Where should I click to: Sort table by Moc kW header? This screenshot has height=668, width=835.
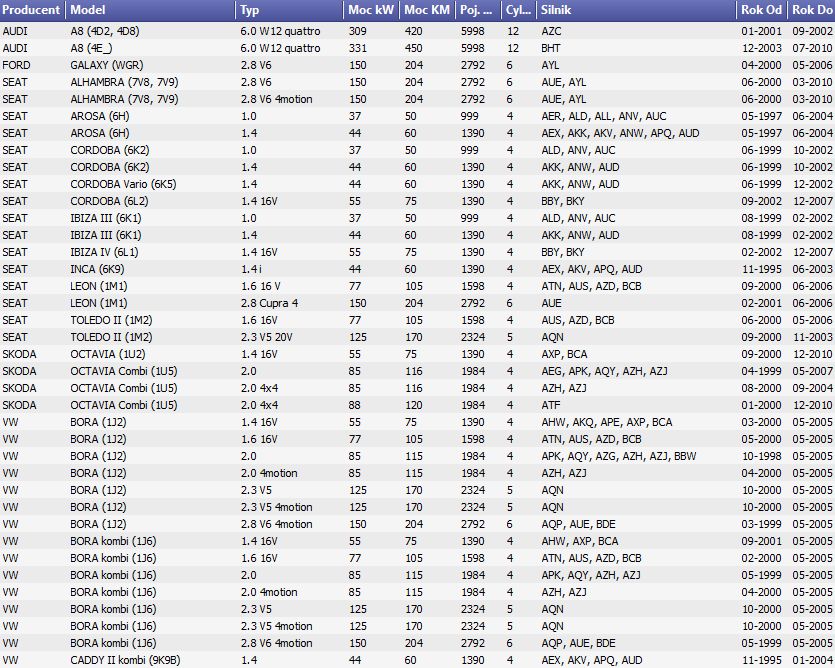(x=371, y=10)
